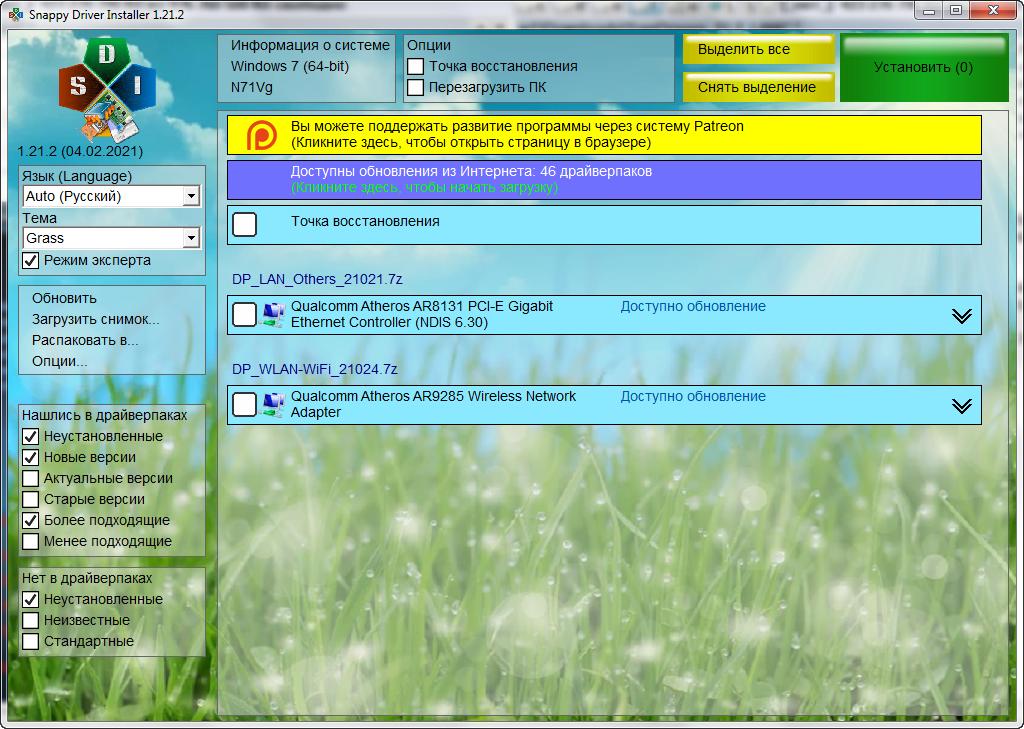Expand the AR9285 Wireless driver details chevron
Screen dimensions: 1024x729
coord(961,406)
